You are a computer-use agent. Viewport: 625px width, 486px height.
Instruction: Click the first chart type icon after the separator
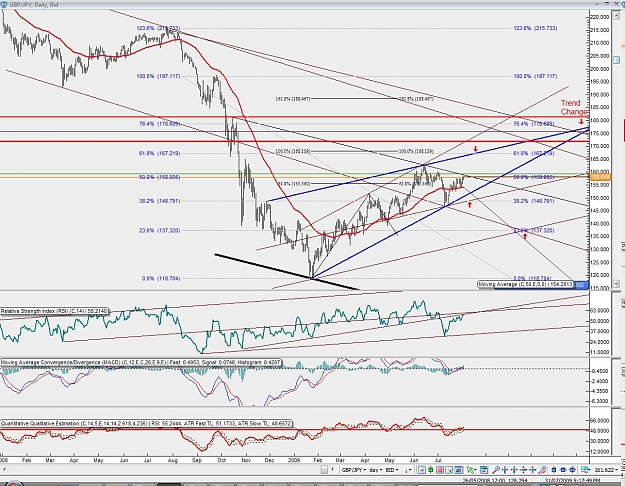tap(422, 470)
